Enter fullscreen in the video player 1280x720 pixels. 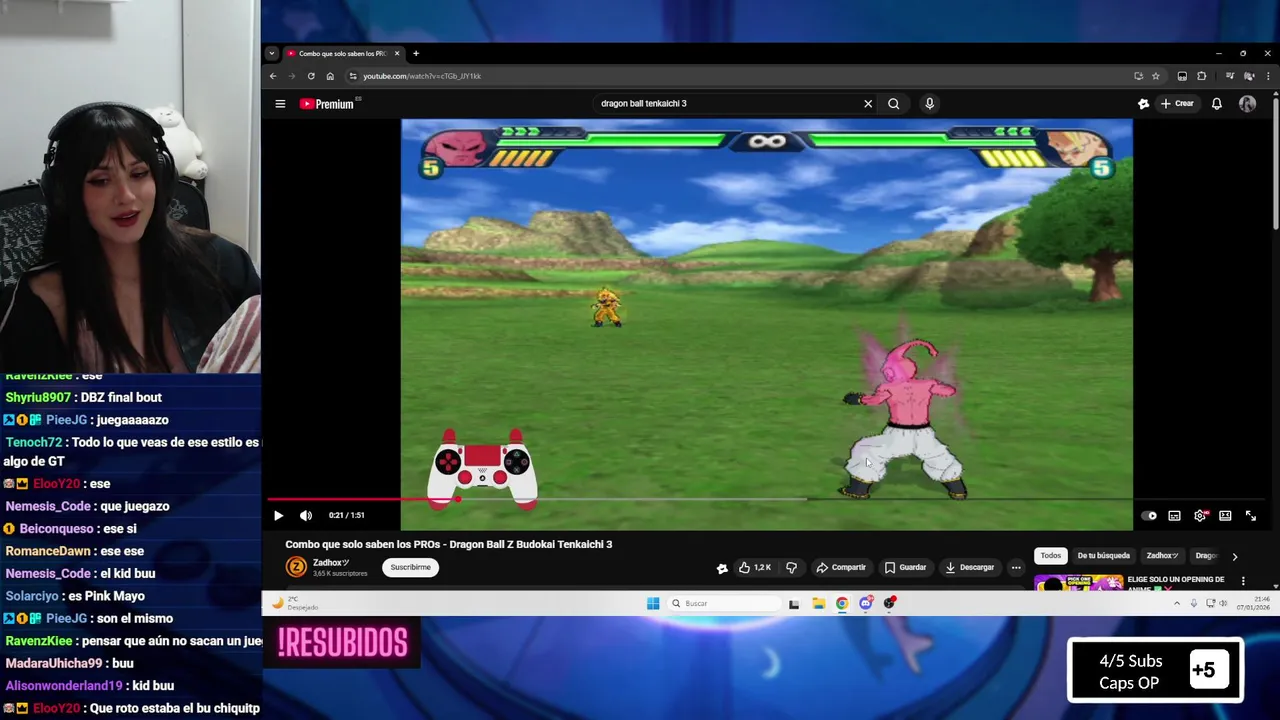[1250, 516]
